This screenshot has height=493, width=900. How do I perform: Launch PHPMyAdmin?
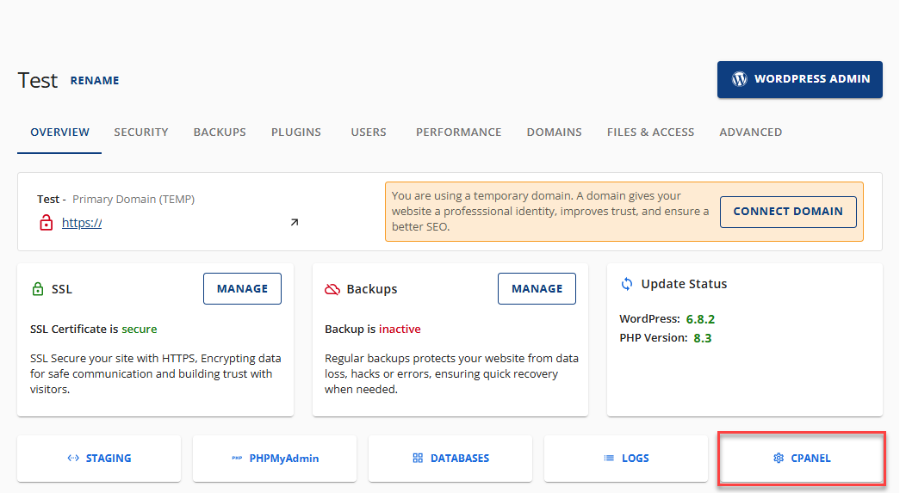[275, 458]
